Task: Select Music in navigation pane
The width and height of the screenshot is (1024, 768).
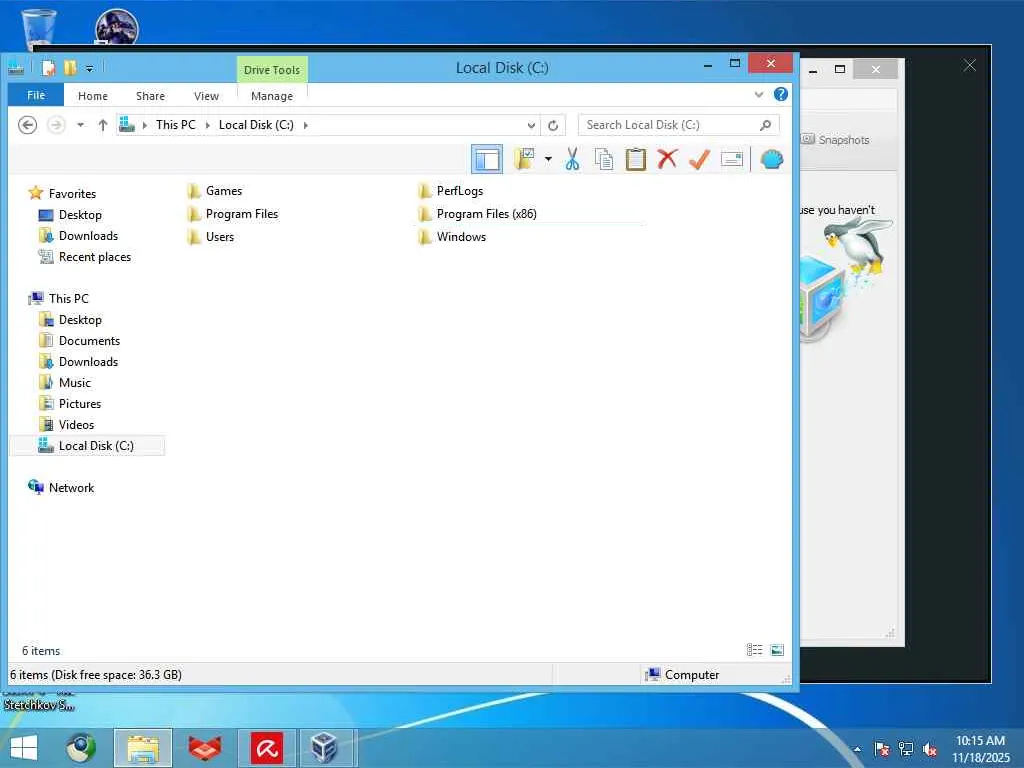Action: tap(65, 383)
